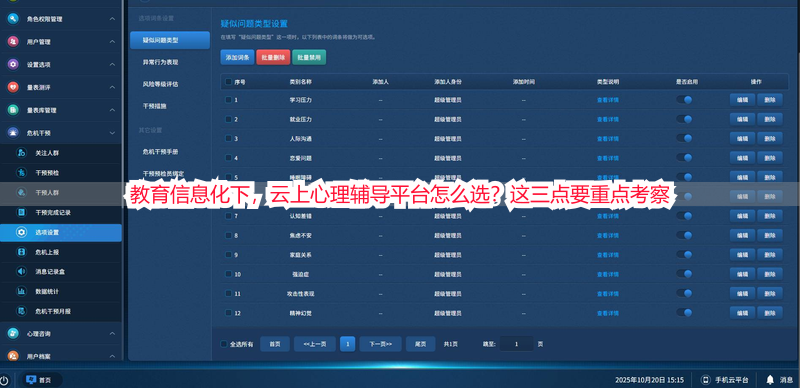Go to 首页 first page button
Viewport: 800px width, 388px height.
tap(275, 344)
